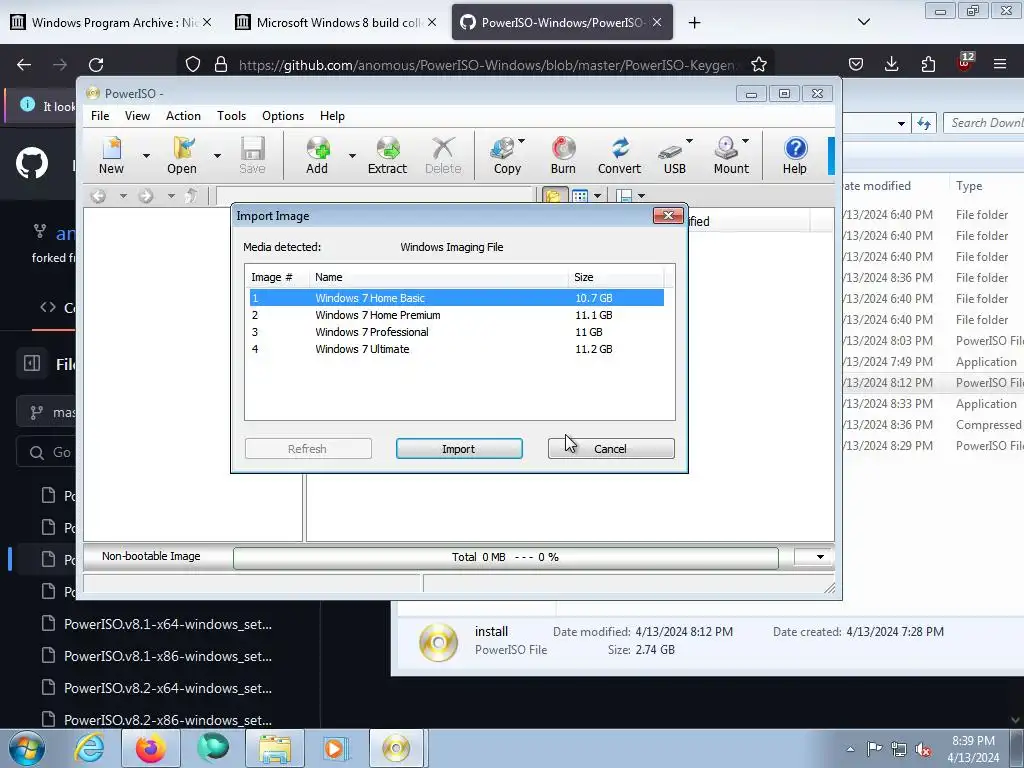The width and height of the screenshot is (1024, 768).
Task: Close the Import Image dialog
Action: pos(668,216)
